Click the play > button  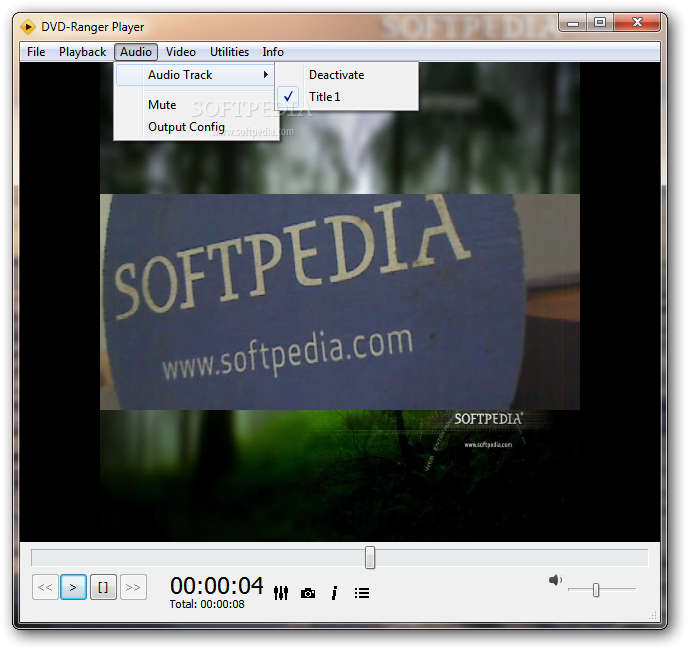coord(73,587)
